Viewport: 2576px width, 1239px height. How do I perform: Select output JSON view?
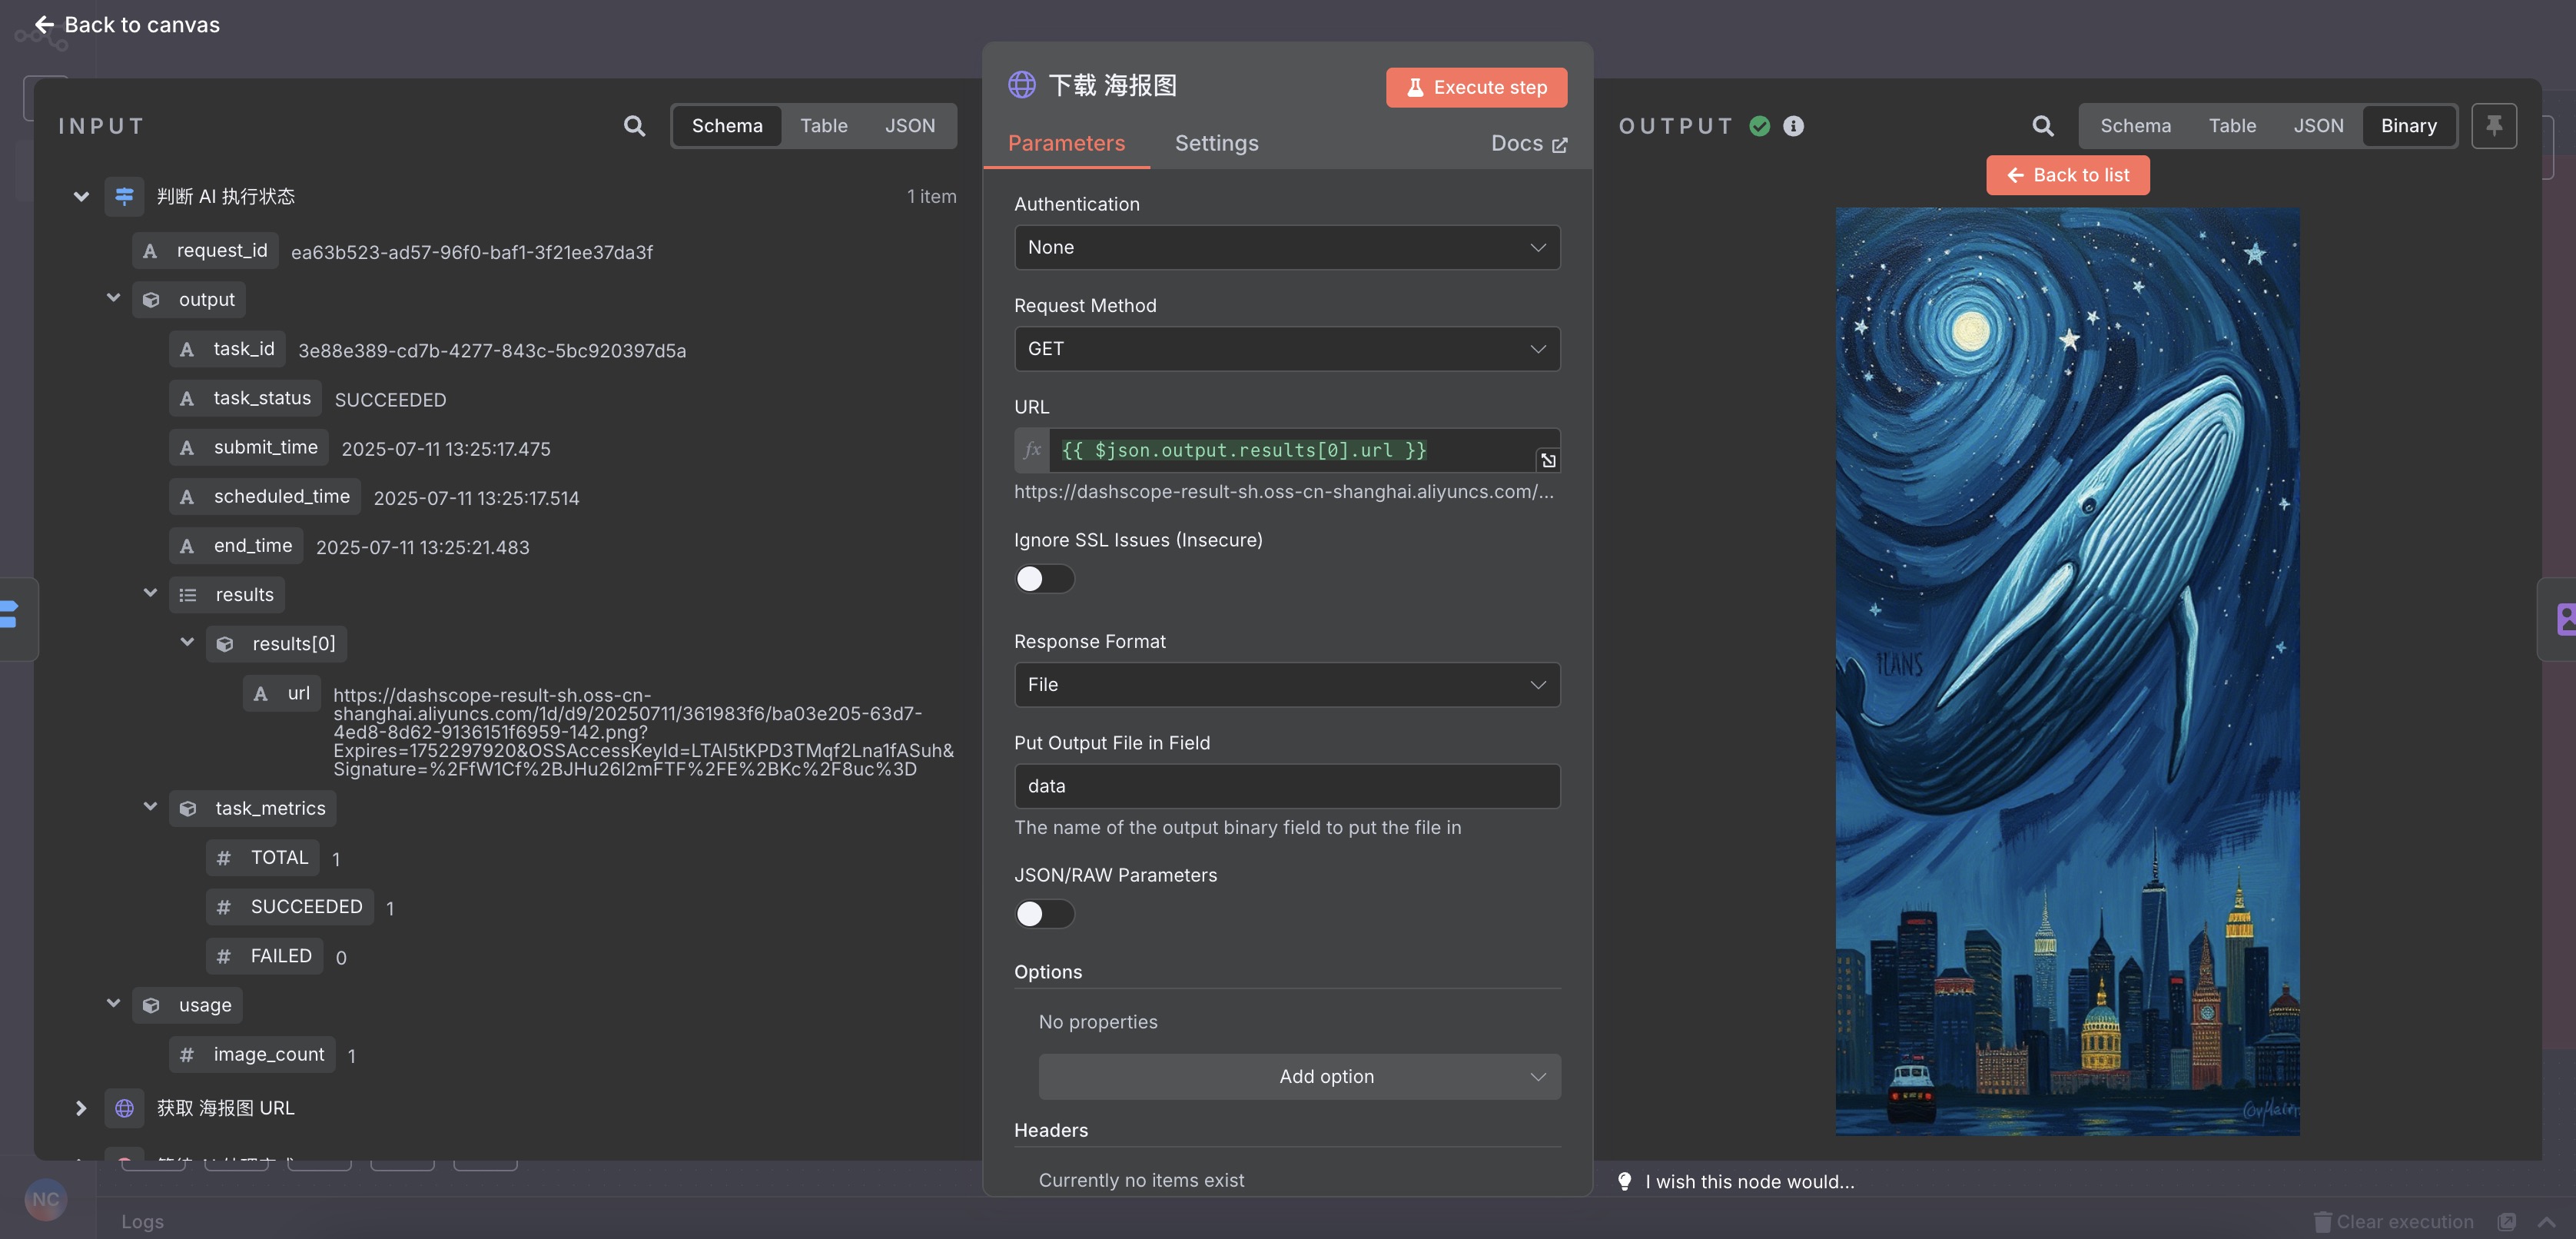(x=2318, y=126)
